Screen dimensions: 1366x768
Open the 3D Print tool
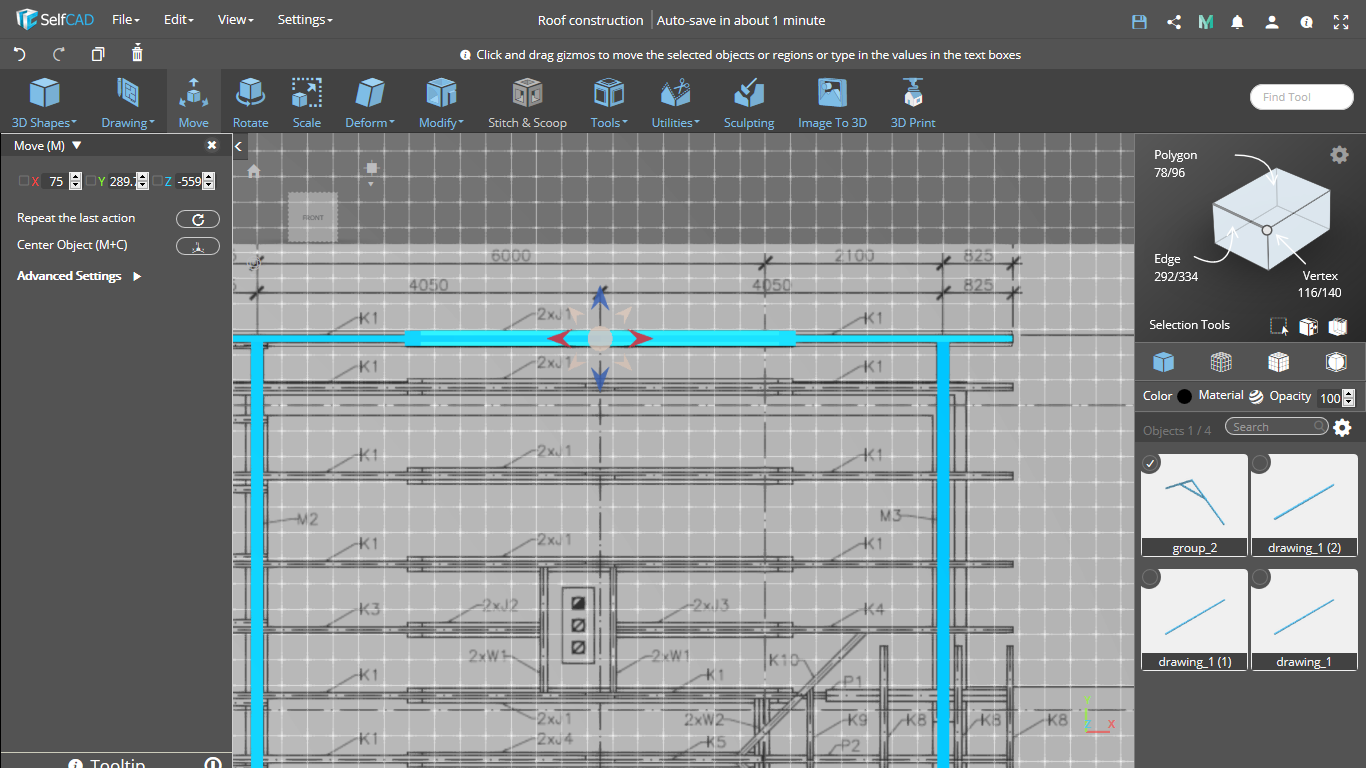(x=913, y=103)
